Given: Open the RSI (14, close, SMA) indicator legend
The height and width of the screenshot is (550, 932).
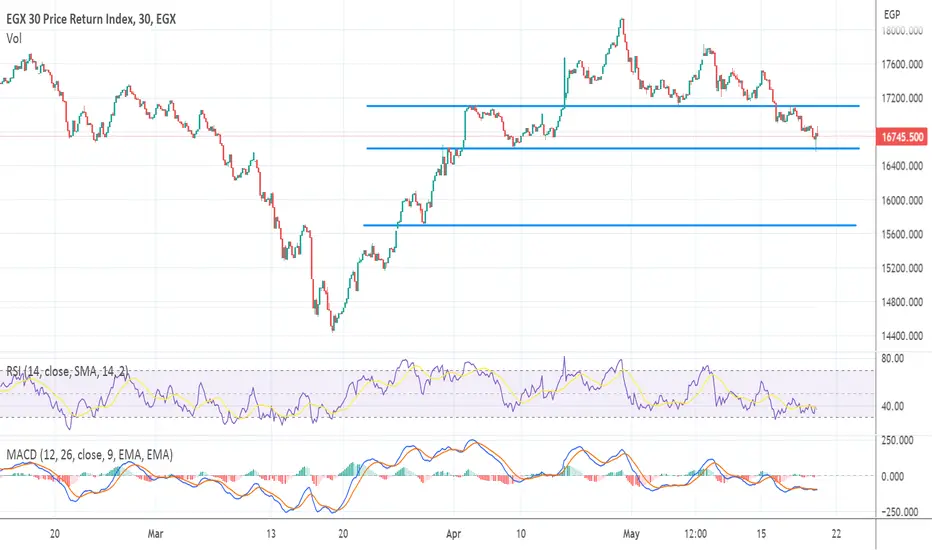Looking at the screenshot, I should point(67,372).
